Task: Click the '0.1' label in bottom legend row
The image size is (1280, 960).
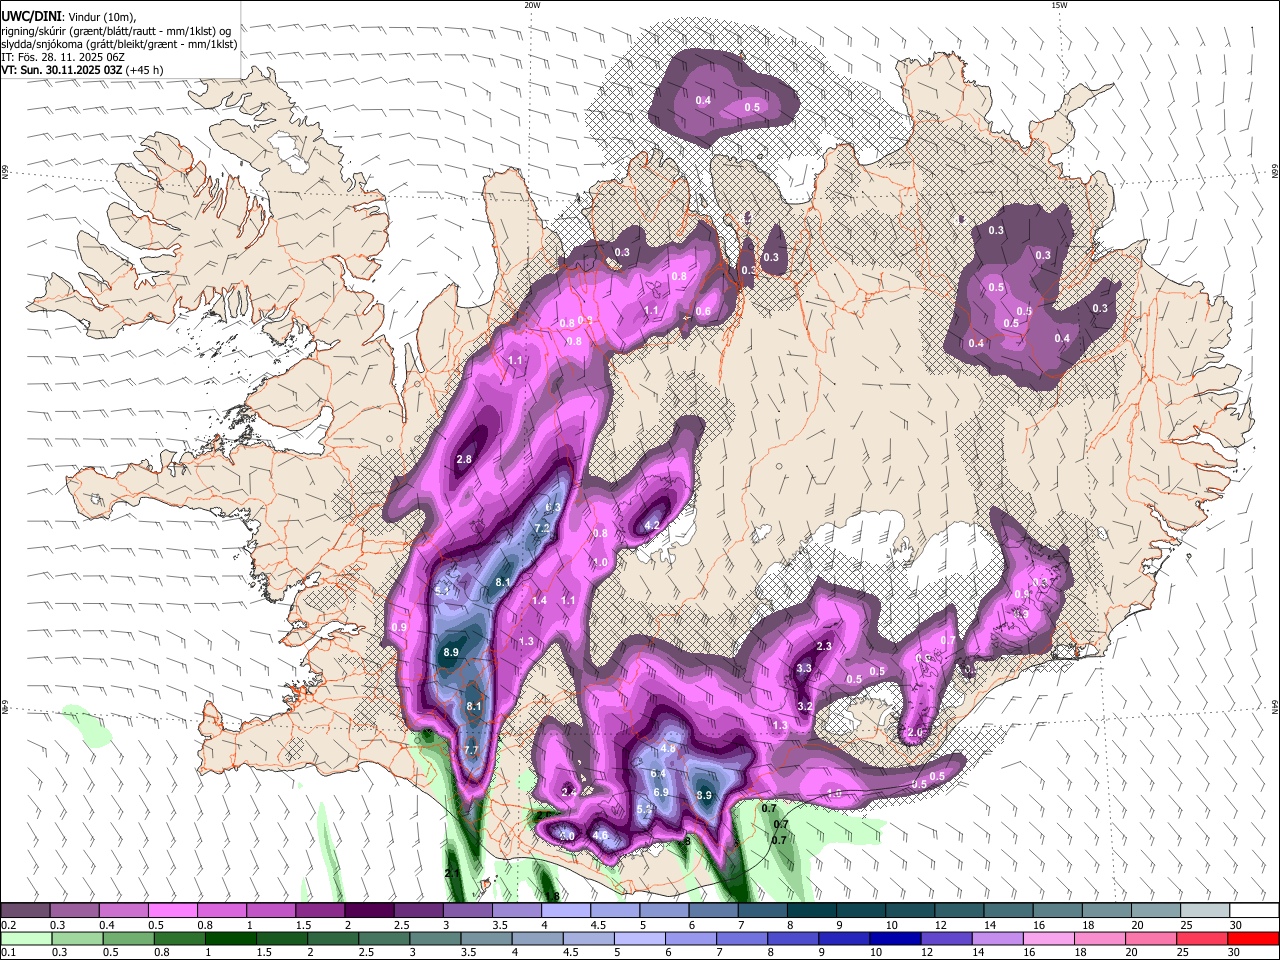Action: [x=8, y=953]
